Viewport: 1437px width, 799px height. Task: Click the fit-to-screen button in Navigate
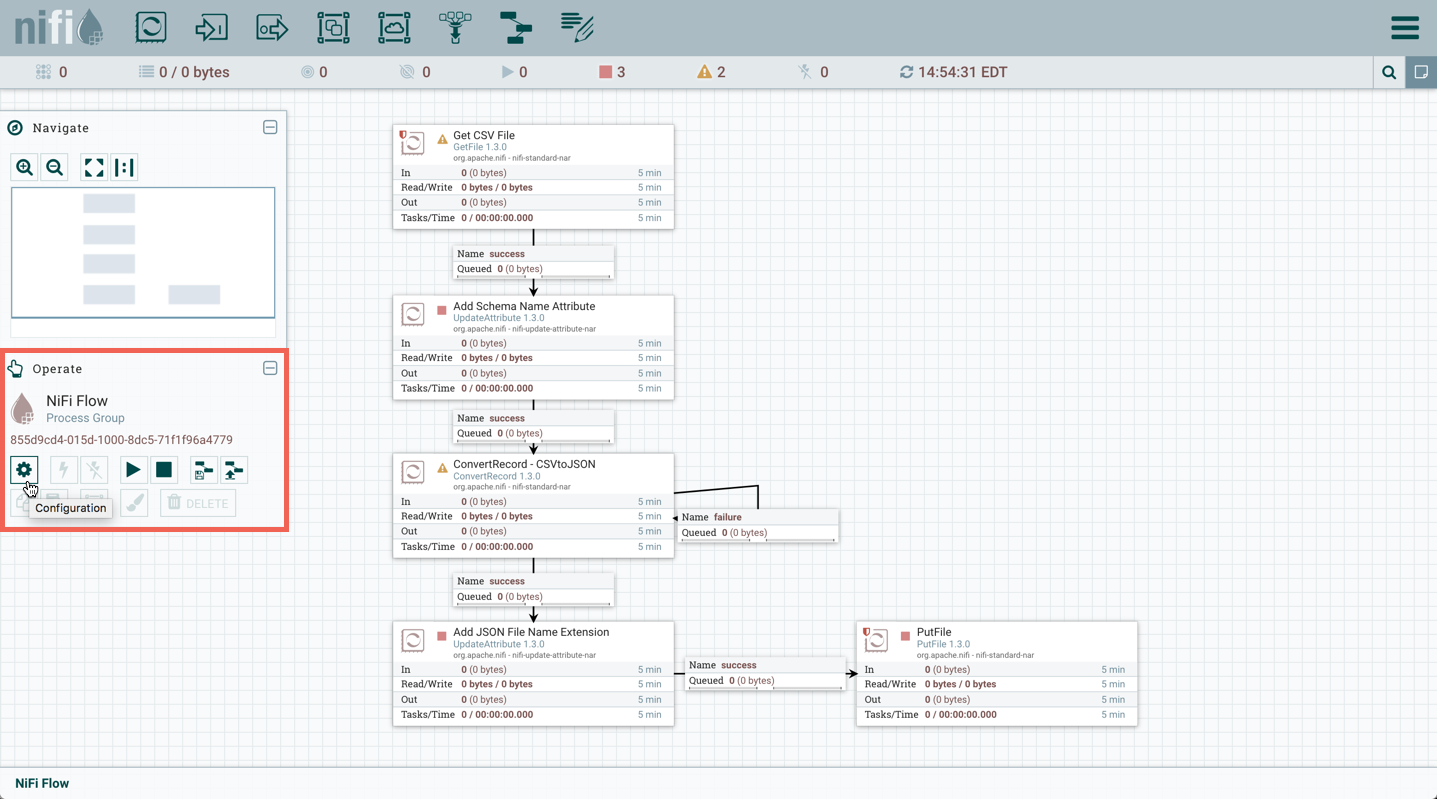(94, 167)
